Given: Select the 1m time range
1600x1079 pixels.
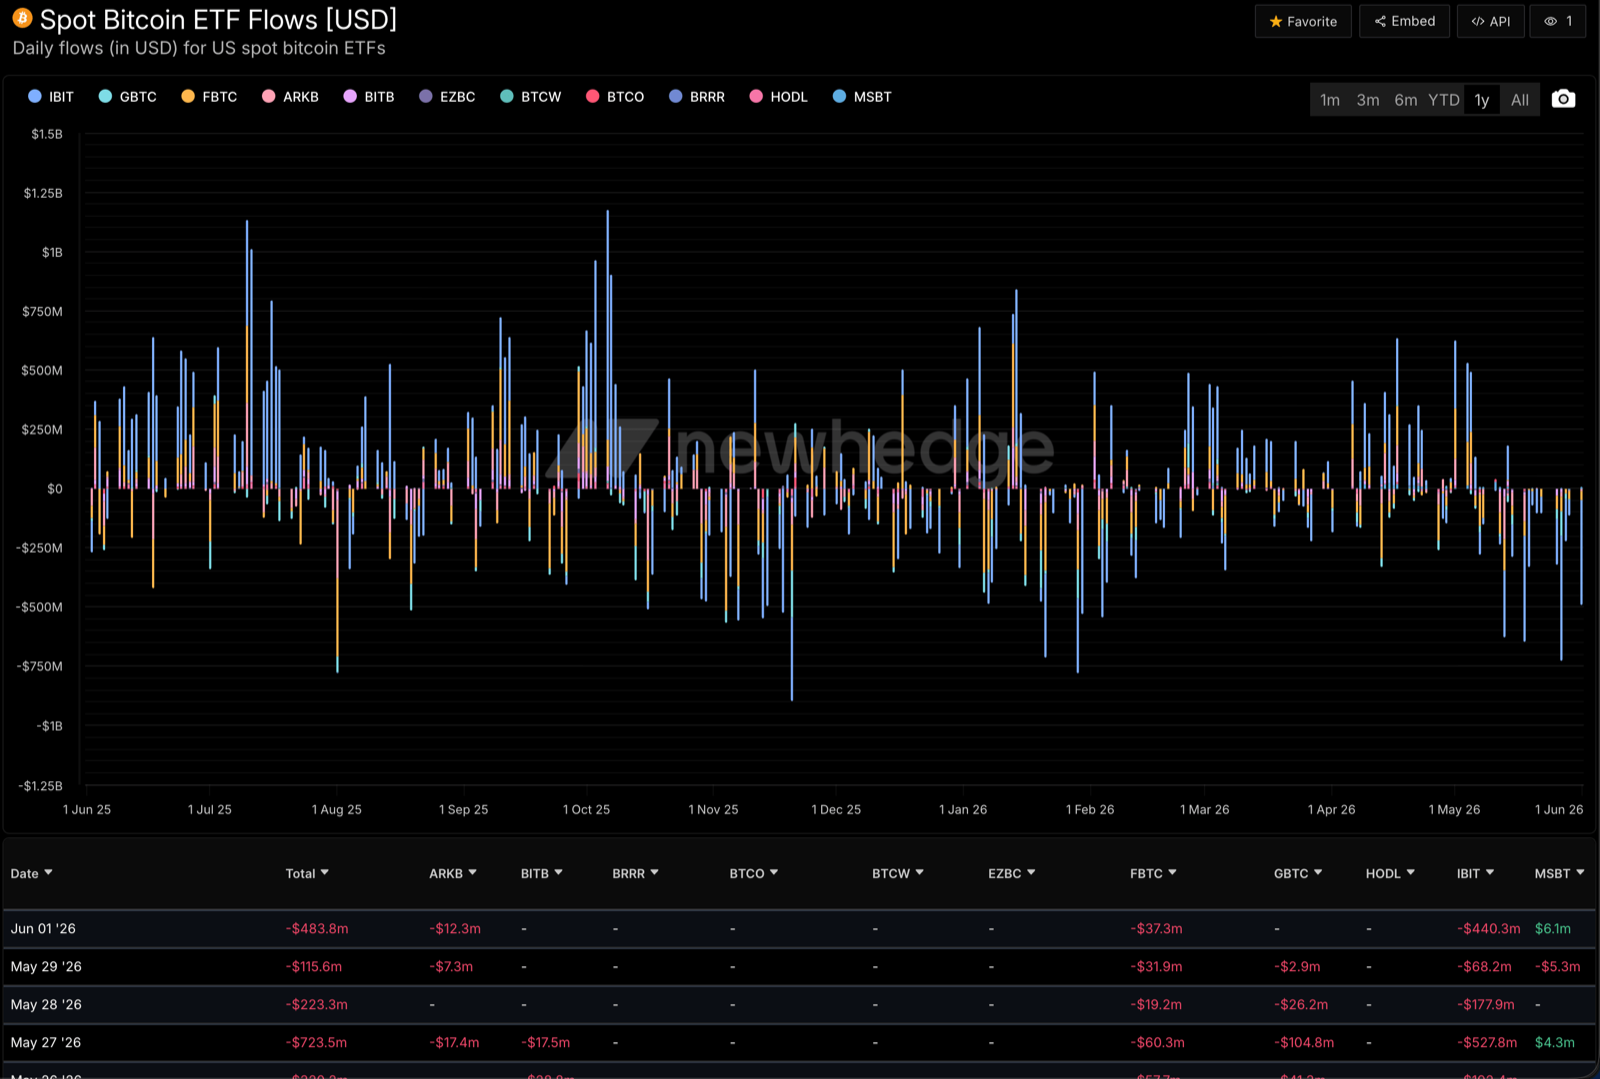Looking at the screenshot, I should coord(1330,100).
